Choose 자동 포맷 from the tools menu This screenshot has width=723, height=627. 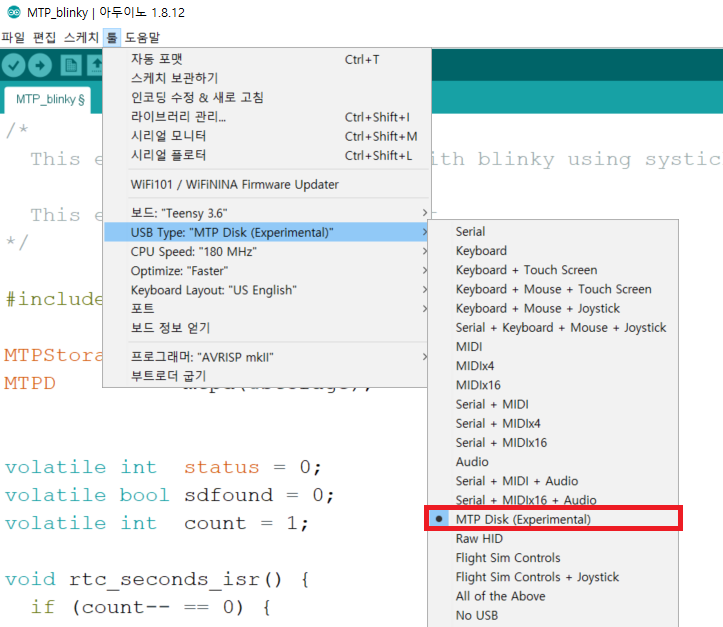(267, 59)
